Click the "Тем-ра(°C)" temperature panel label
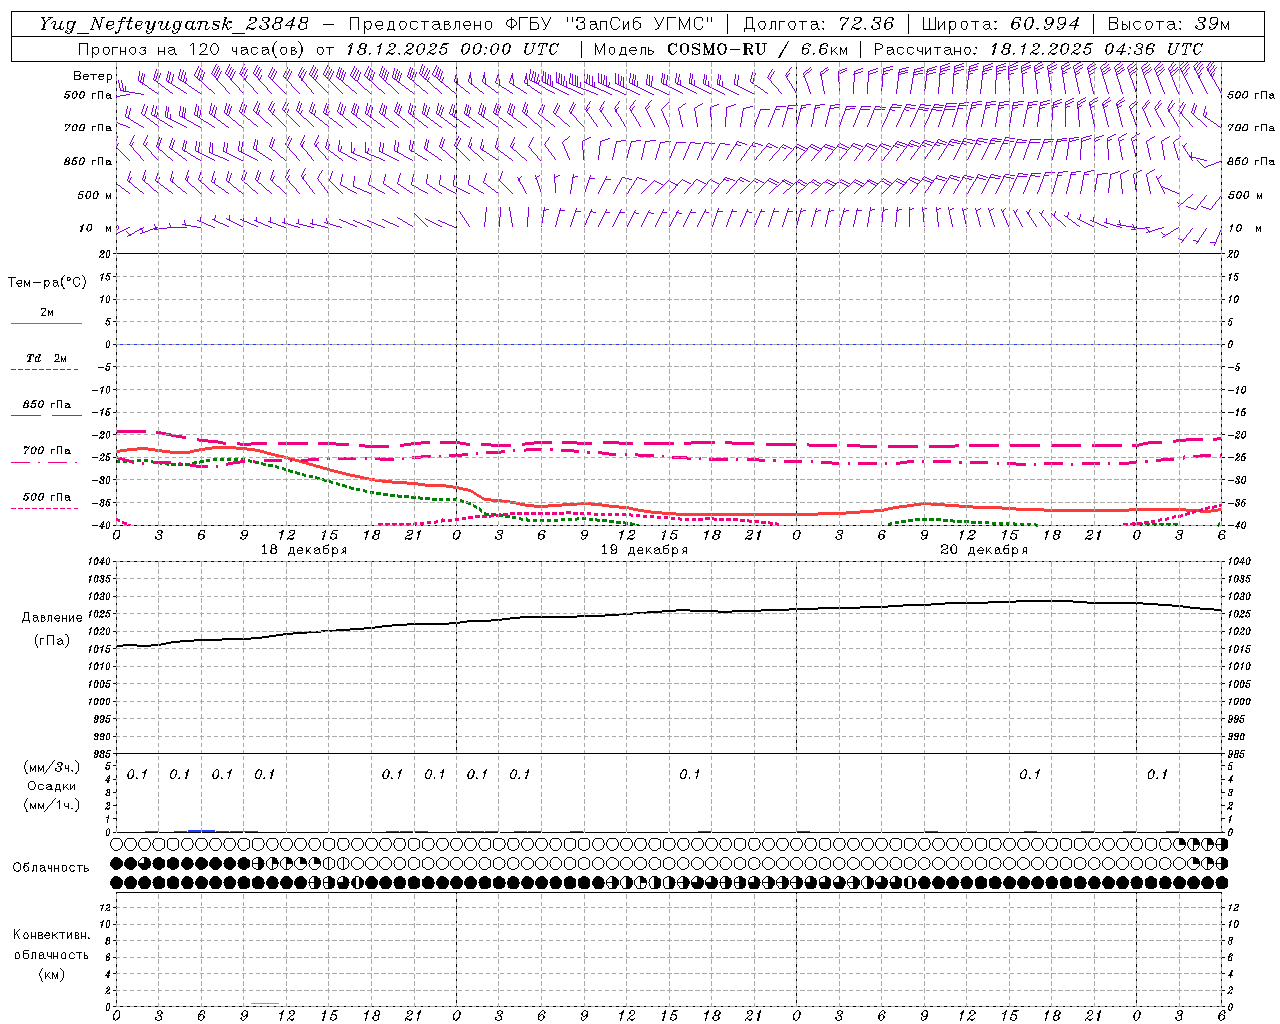Screen dimensions: 1280x1024 [x=47, y=283]
